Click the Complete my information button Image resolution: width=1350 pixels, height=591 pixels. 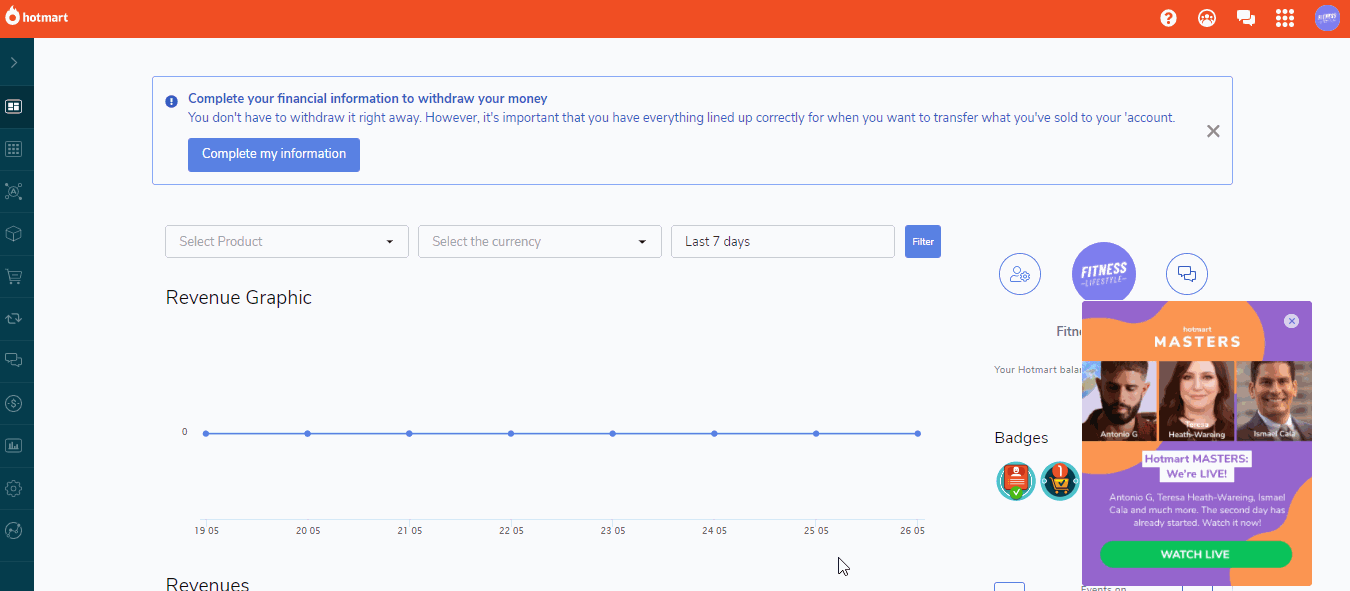point(274,154)
